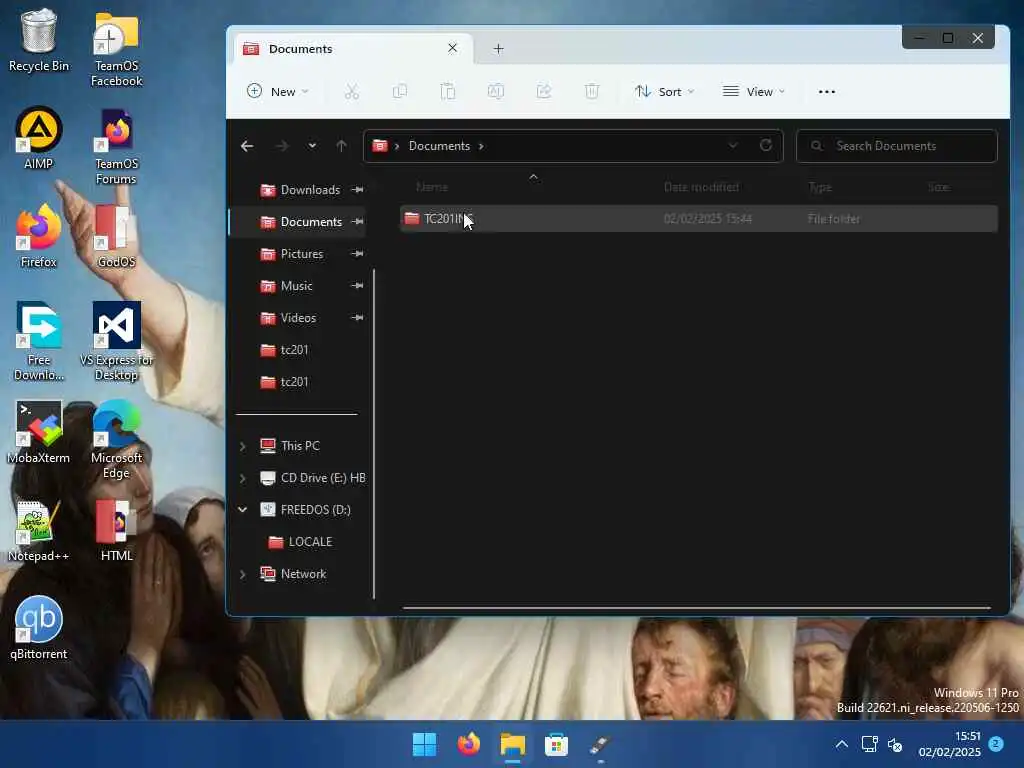Open the New dropdown menu
This screenshot has height=768, width=1024.
click(278, 91)
